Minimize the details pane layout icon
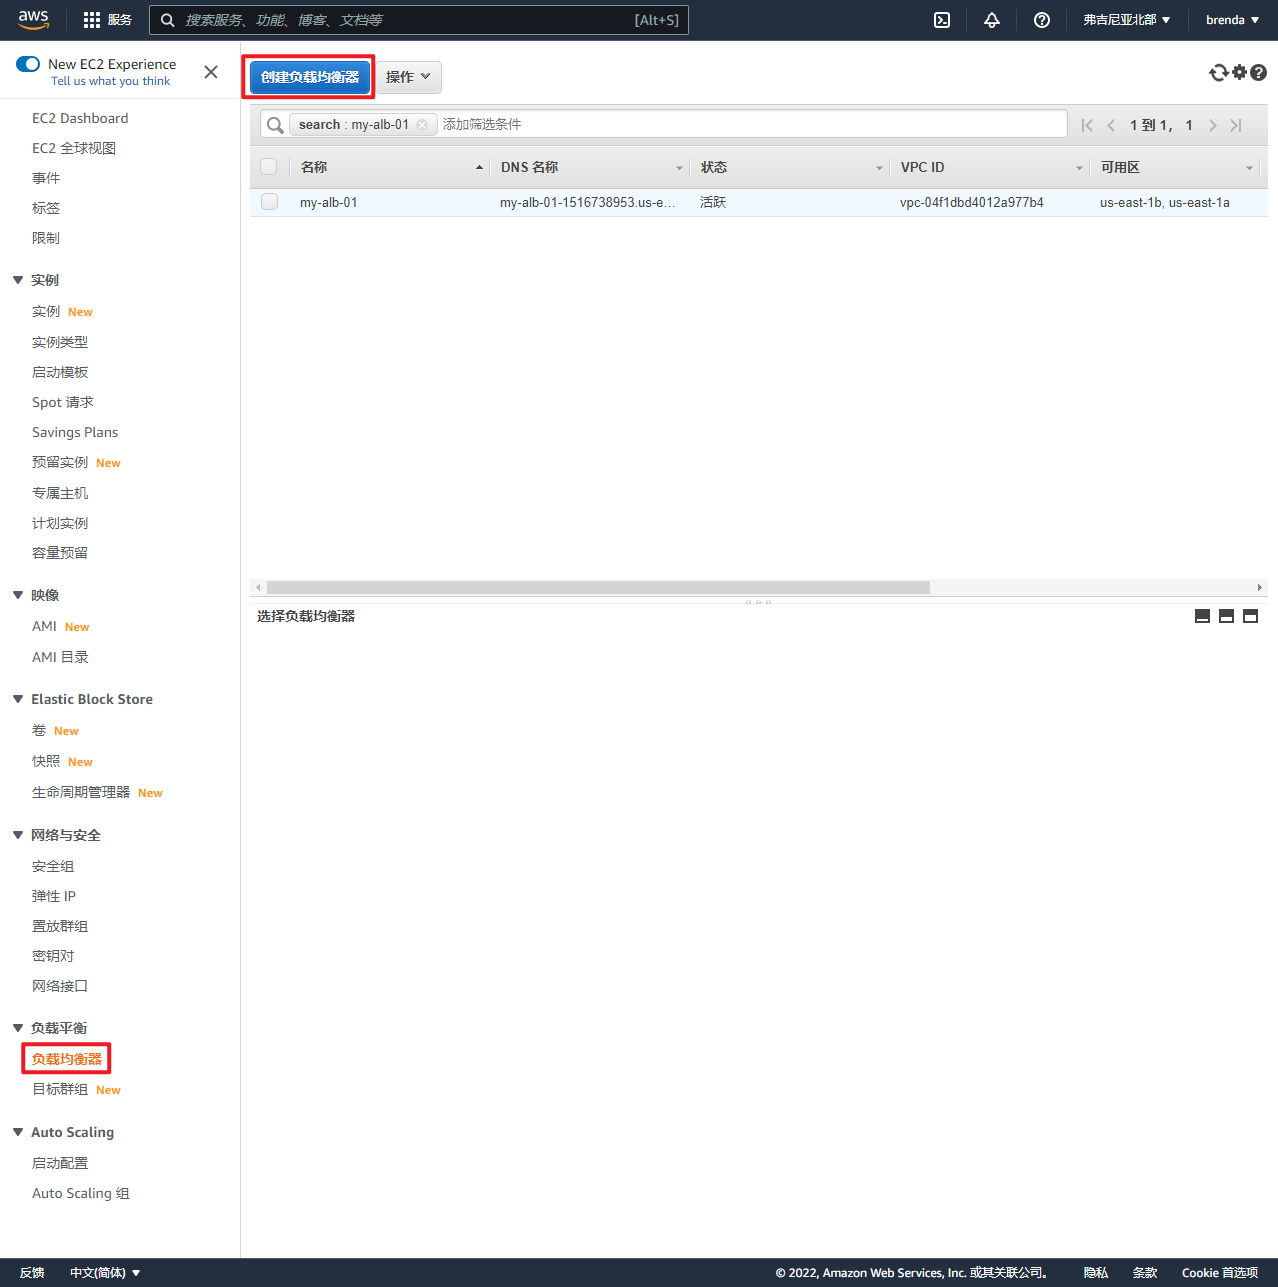This screenshot has width=1278, height=1287. (x=1203, y=616)
